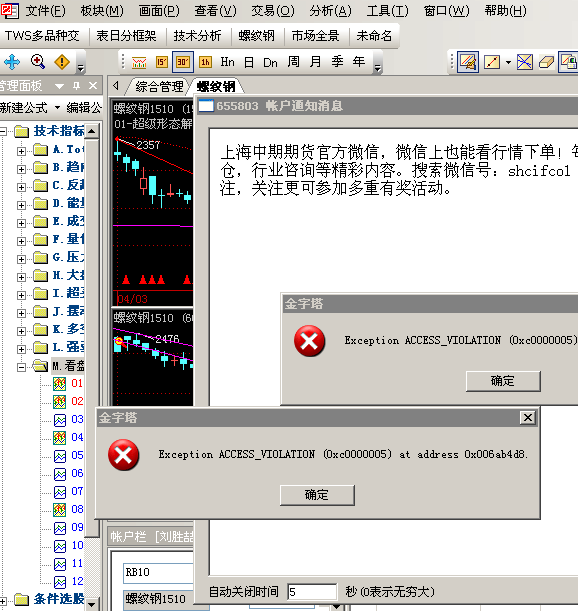Image resolution: width=578 pixels, height=611 pixels.
Task: Open the 文件(F) menu
Action: pyautogui.click(x=46, y=11)
